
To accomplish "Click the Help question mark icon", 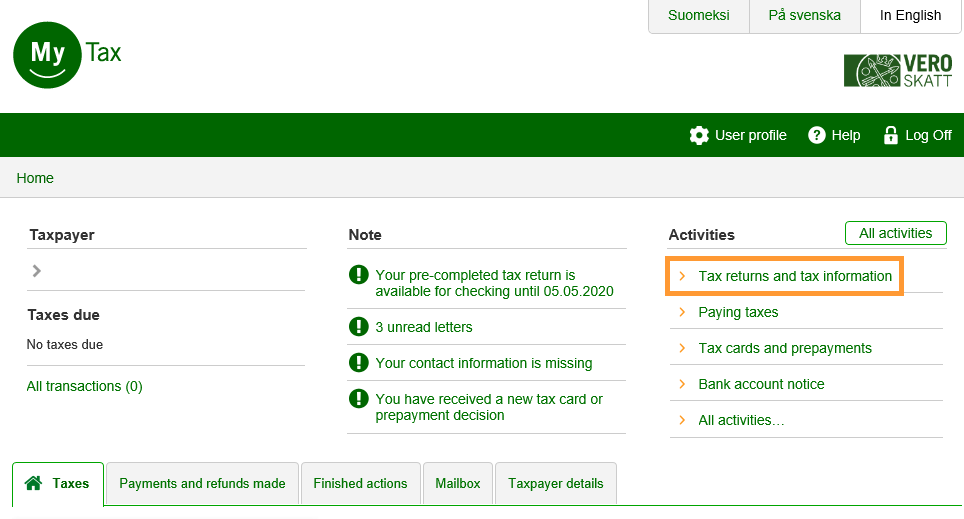I will click(x=817, y=135).
